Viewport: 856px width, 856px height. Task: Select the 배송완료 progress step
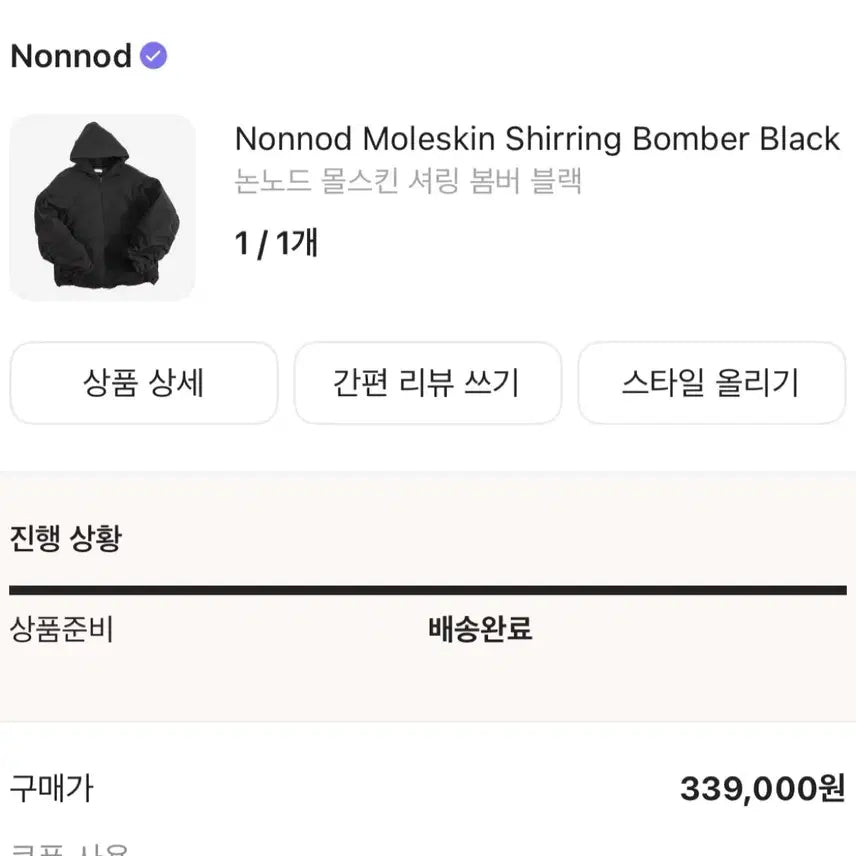[x=480, y=629]
